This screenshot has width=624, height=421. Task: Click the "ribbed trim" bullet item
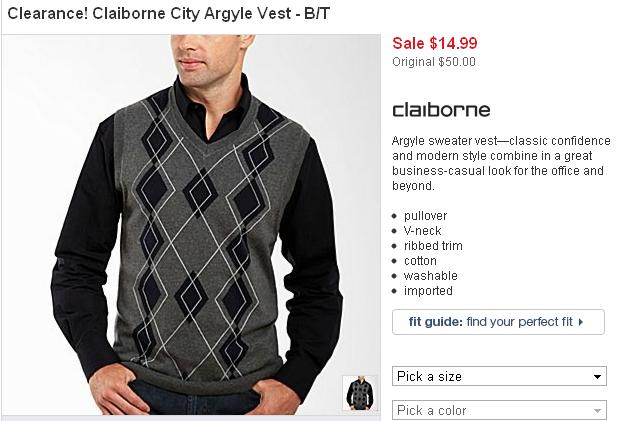click(x=433, y=246)
